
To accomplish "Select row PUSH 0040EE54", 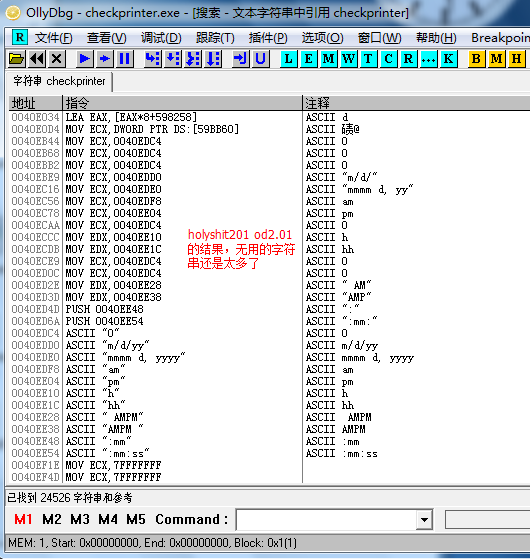I will 269,321.
